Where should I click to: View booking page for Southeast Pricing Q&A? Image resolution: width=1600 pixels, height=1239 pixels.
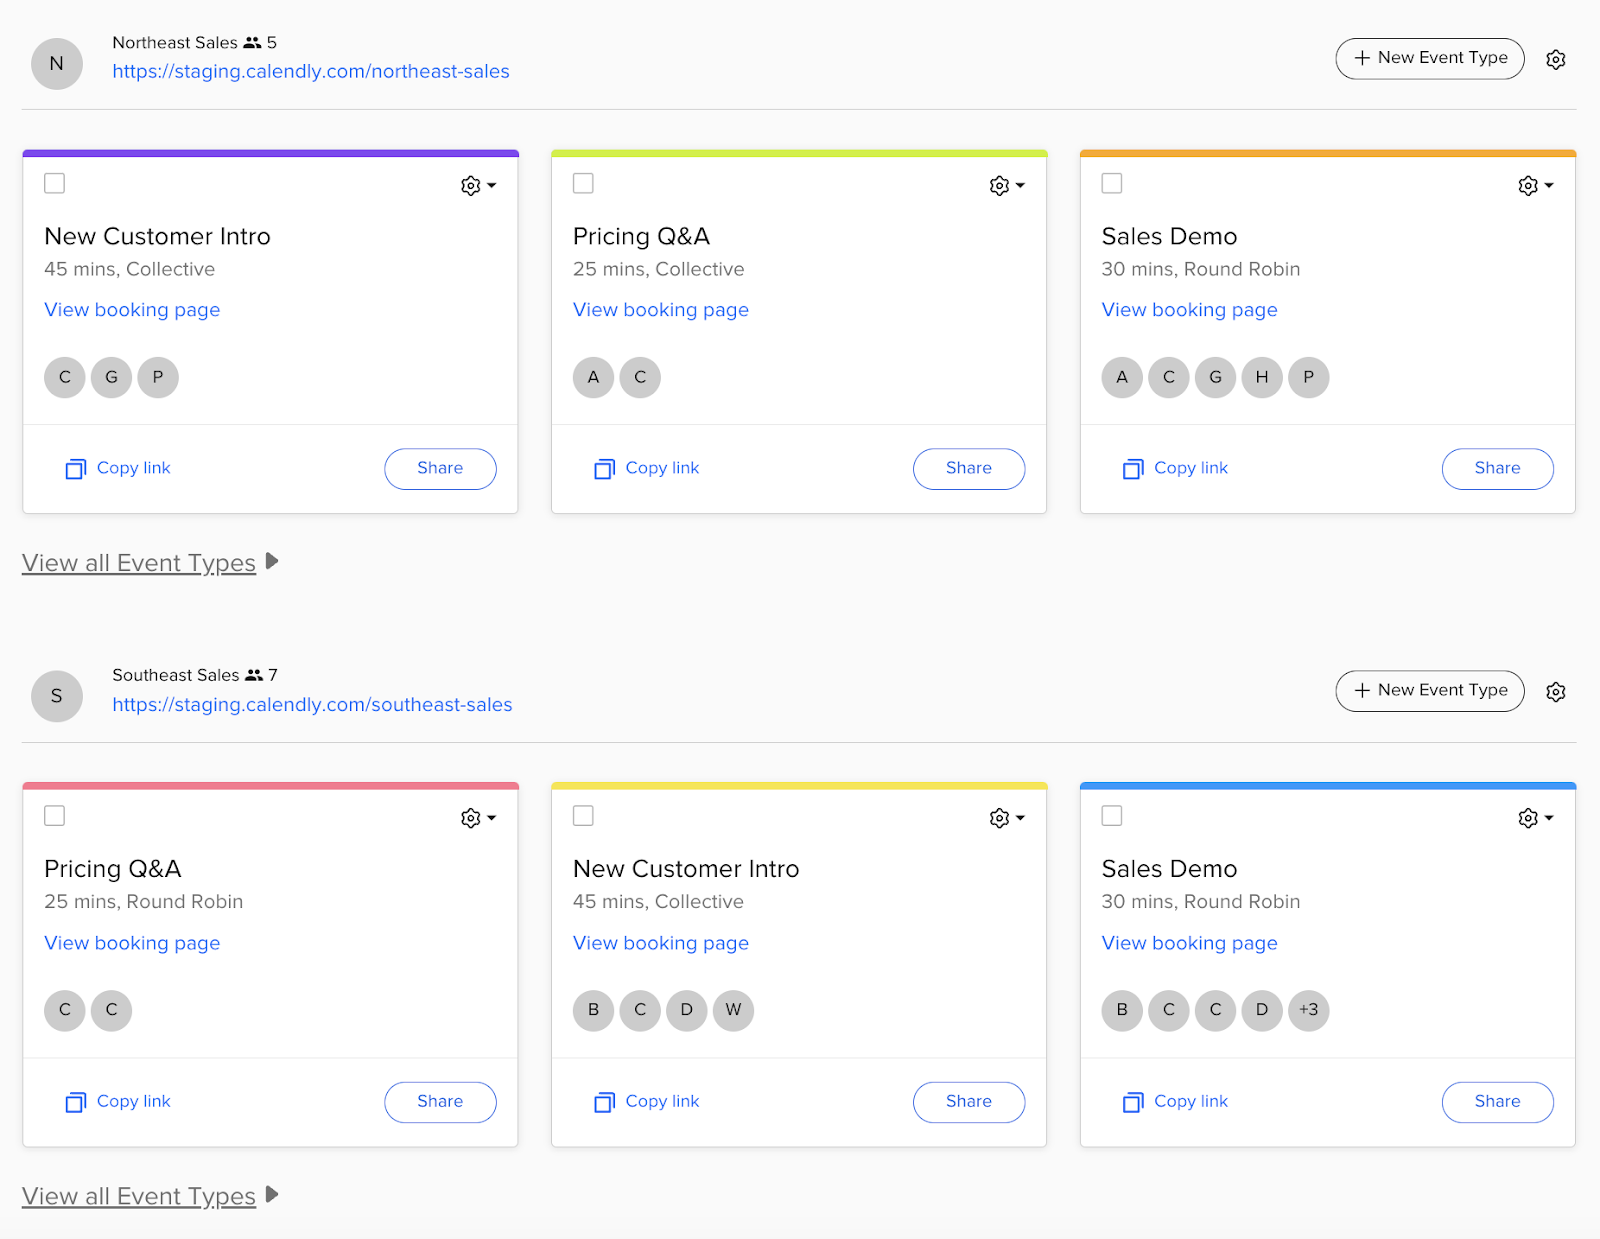point(132,943)
